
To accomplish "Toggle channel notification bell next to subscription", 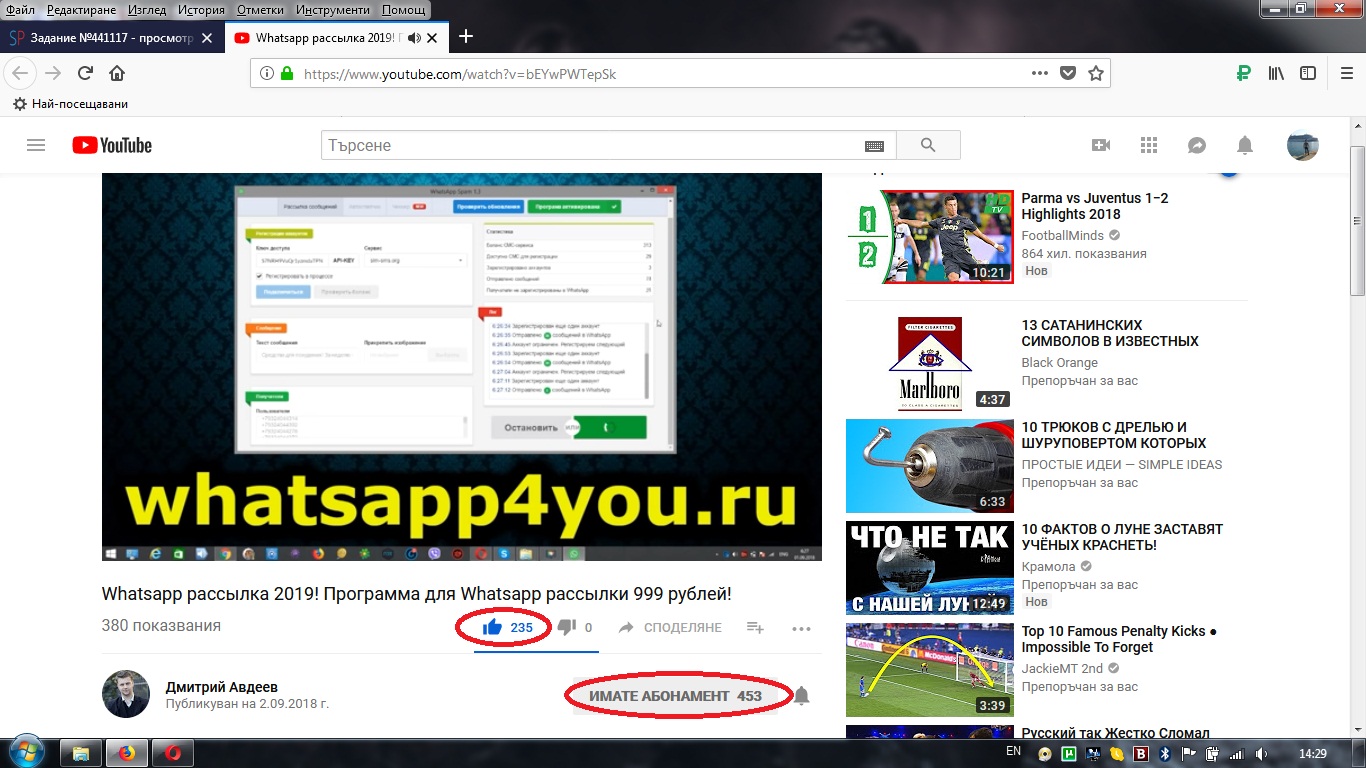I will point(801,696).
